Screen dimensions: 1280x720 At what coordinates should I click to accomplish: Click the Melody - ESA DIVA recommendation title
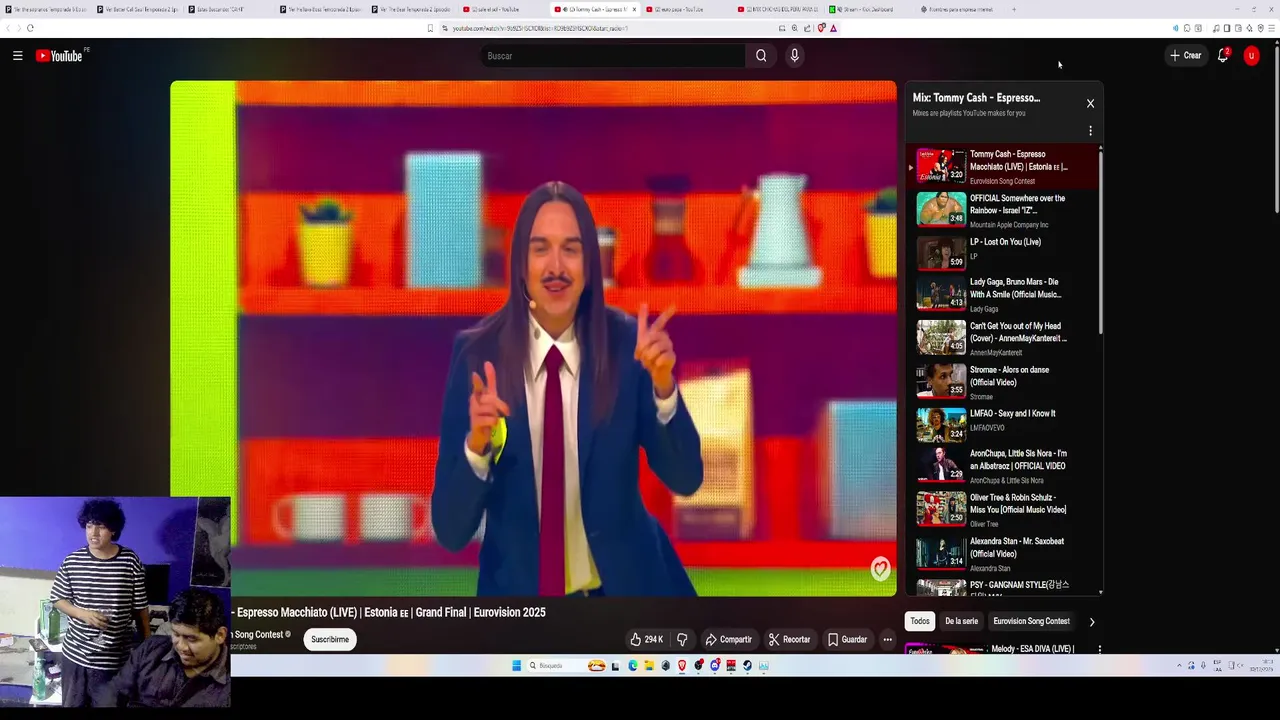[1032, 649]
